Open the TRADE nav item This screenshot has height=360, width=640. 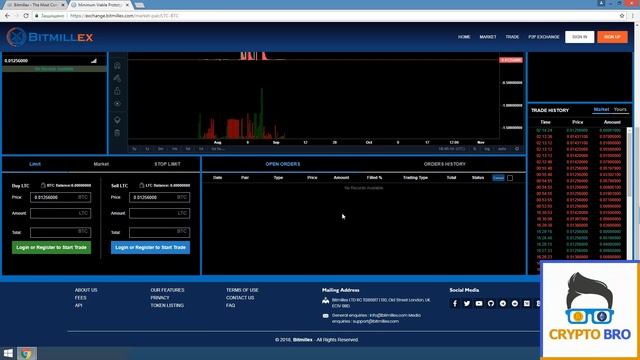512,37
